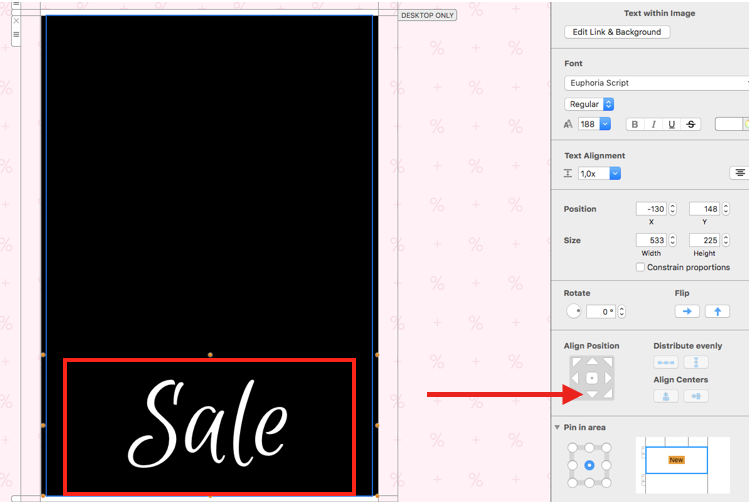Image resolution: width=749 pixels, height=502 pixels.
Task: Click the Text within Image heading
Action: [659, 13]
